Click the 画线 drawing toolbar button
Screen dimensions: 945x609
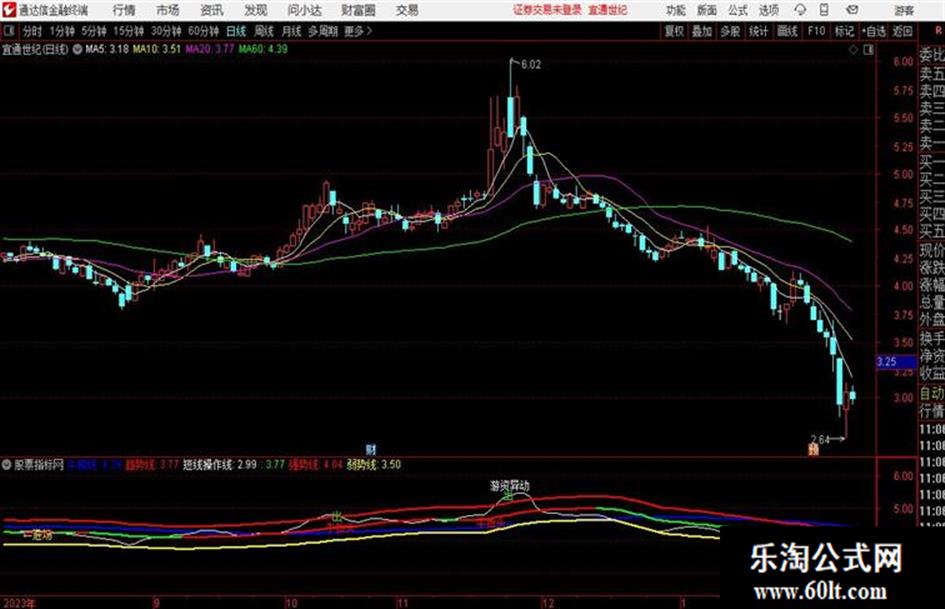[x=787, y=31]
